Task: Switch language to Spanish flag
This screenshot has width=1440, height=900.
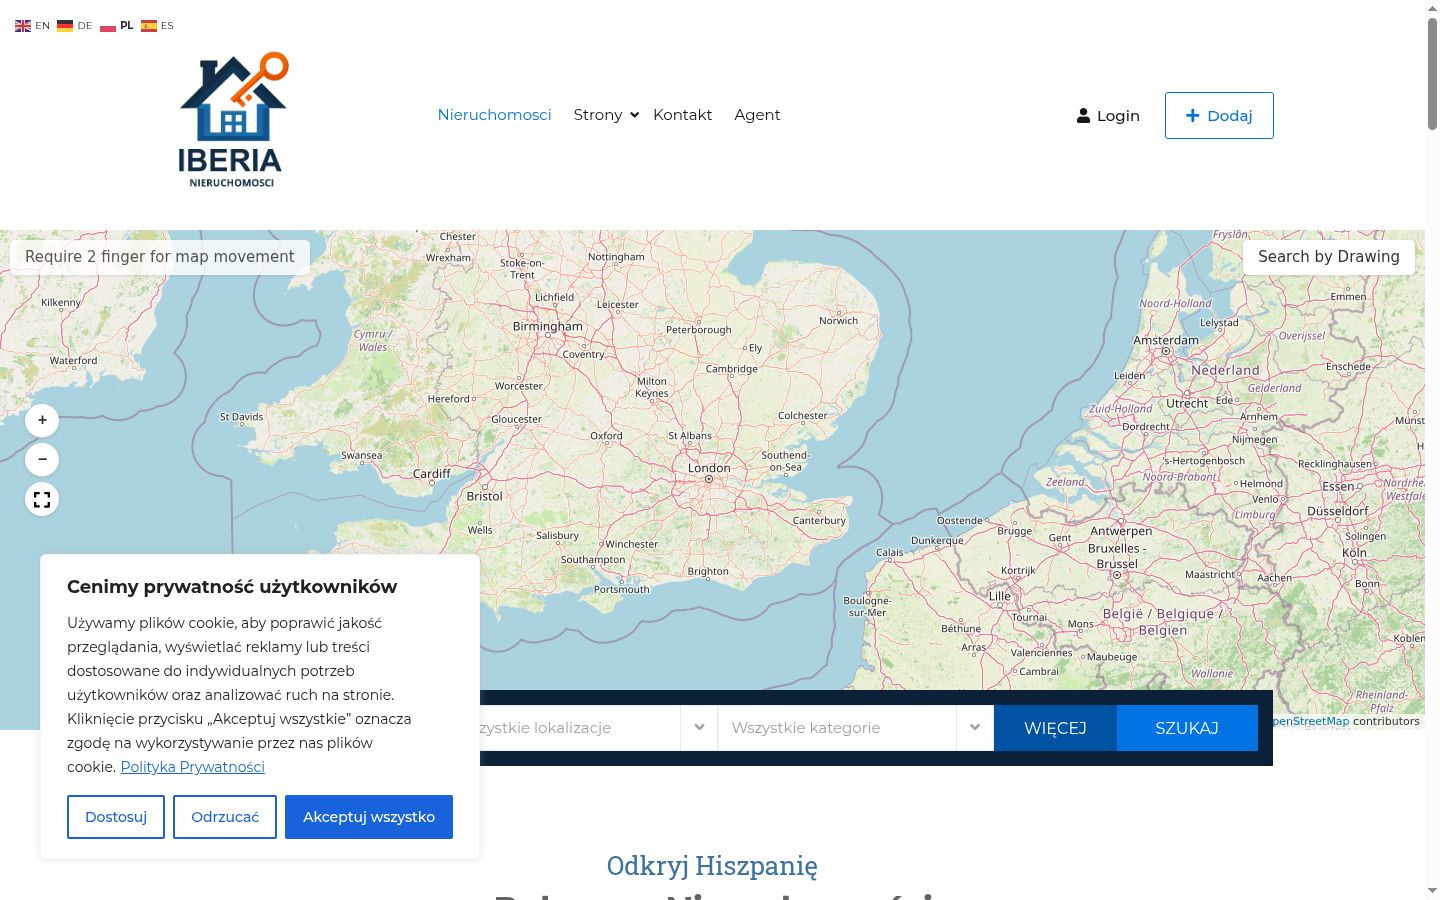Action: click(149, 26)
